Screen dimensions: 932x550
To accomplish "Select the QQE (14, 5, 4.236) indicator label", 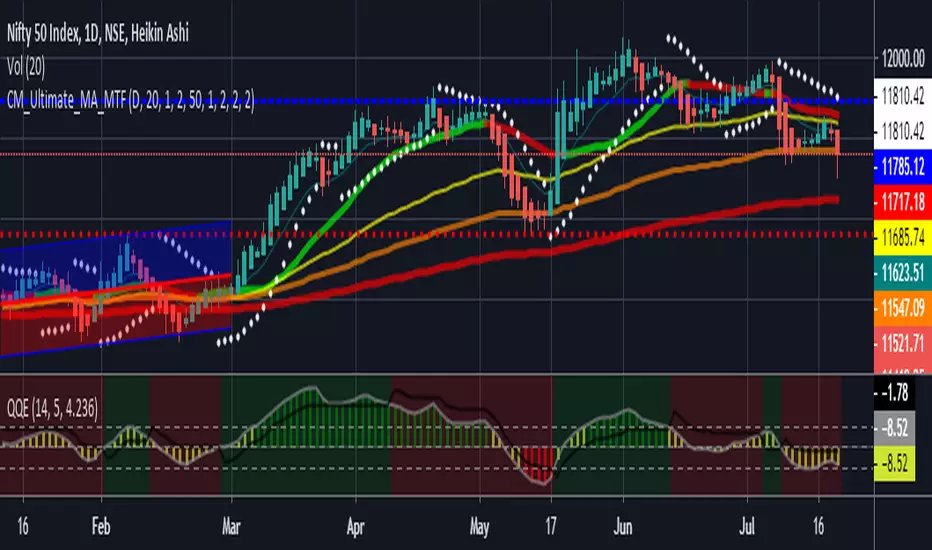I will 52,408.
